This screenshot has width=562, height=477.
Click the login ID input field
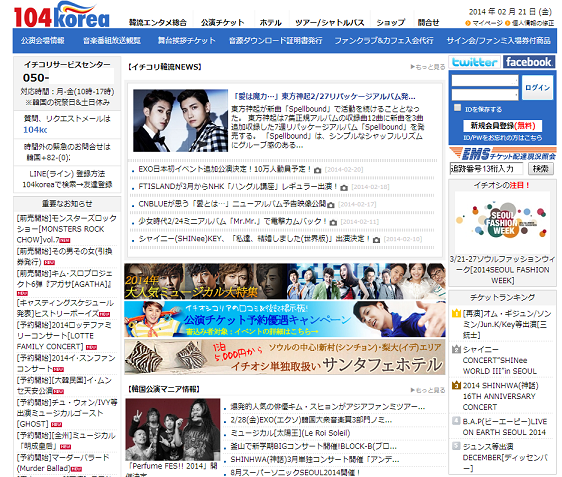485,81
